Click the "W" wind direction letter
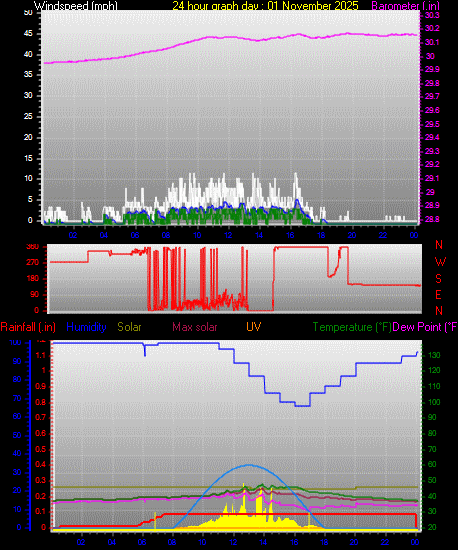This screenshot has width=458, height=550. [440, 262]
